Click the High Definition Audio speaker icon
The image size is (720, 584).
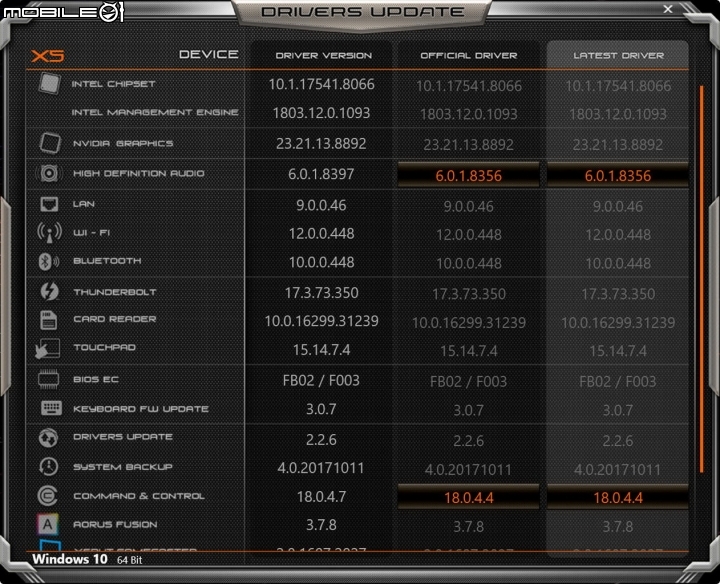49,173
